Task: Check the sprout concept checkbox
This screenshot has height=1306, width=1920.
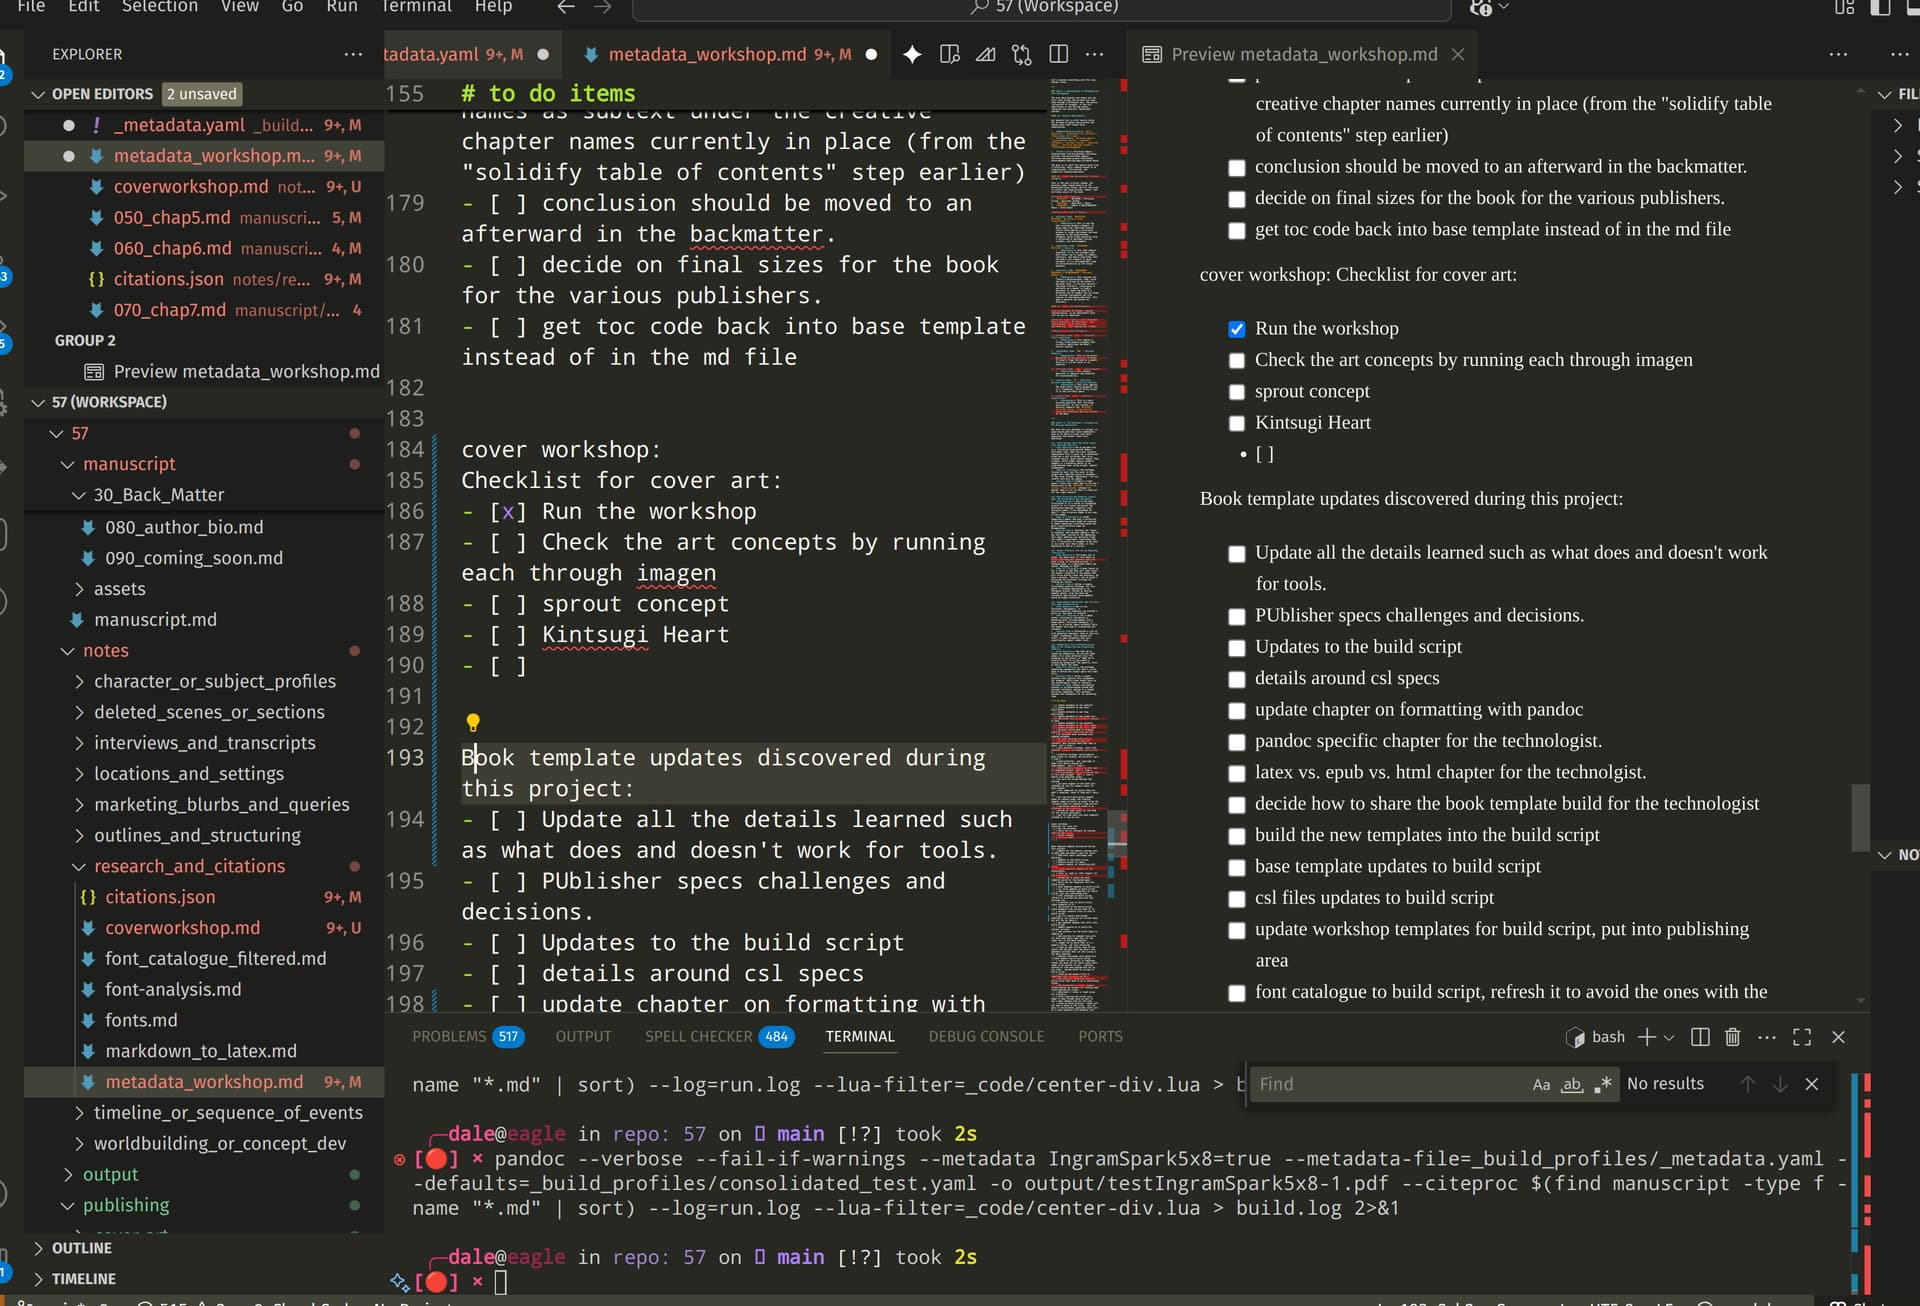Action: 1237,392
